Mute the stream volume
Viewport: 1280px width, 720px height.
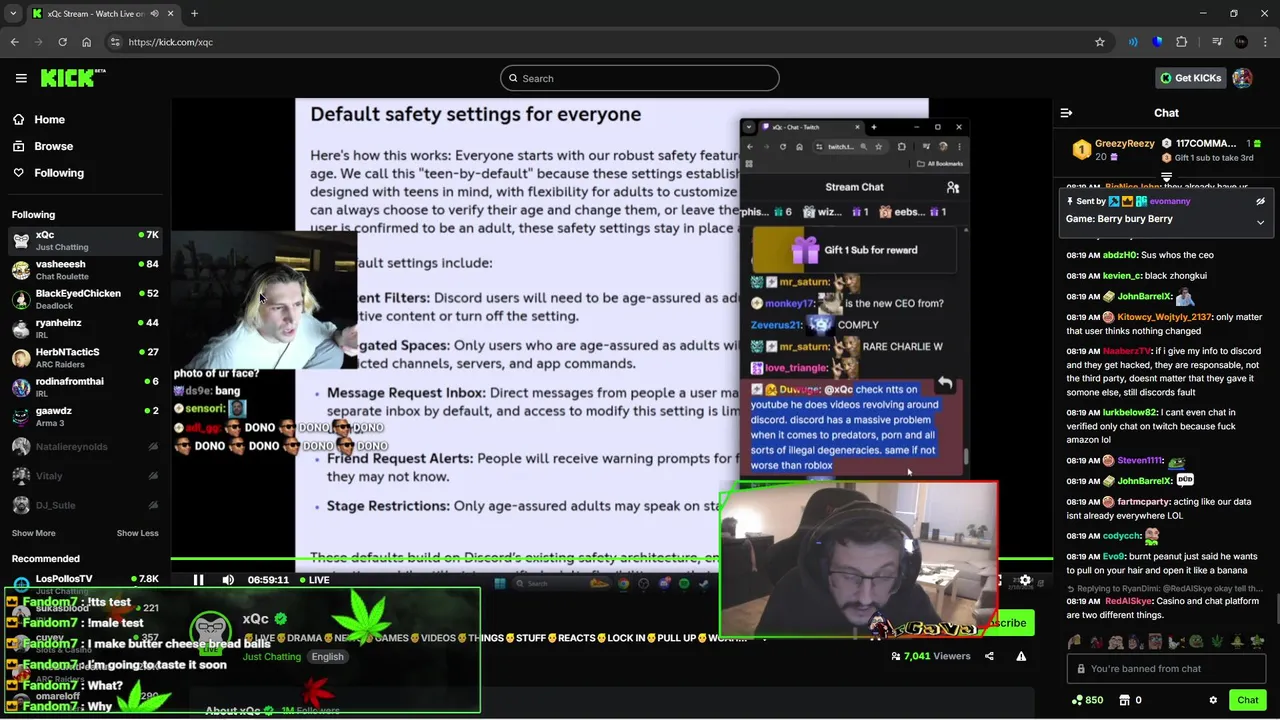tap(228, 580)
